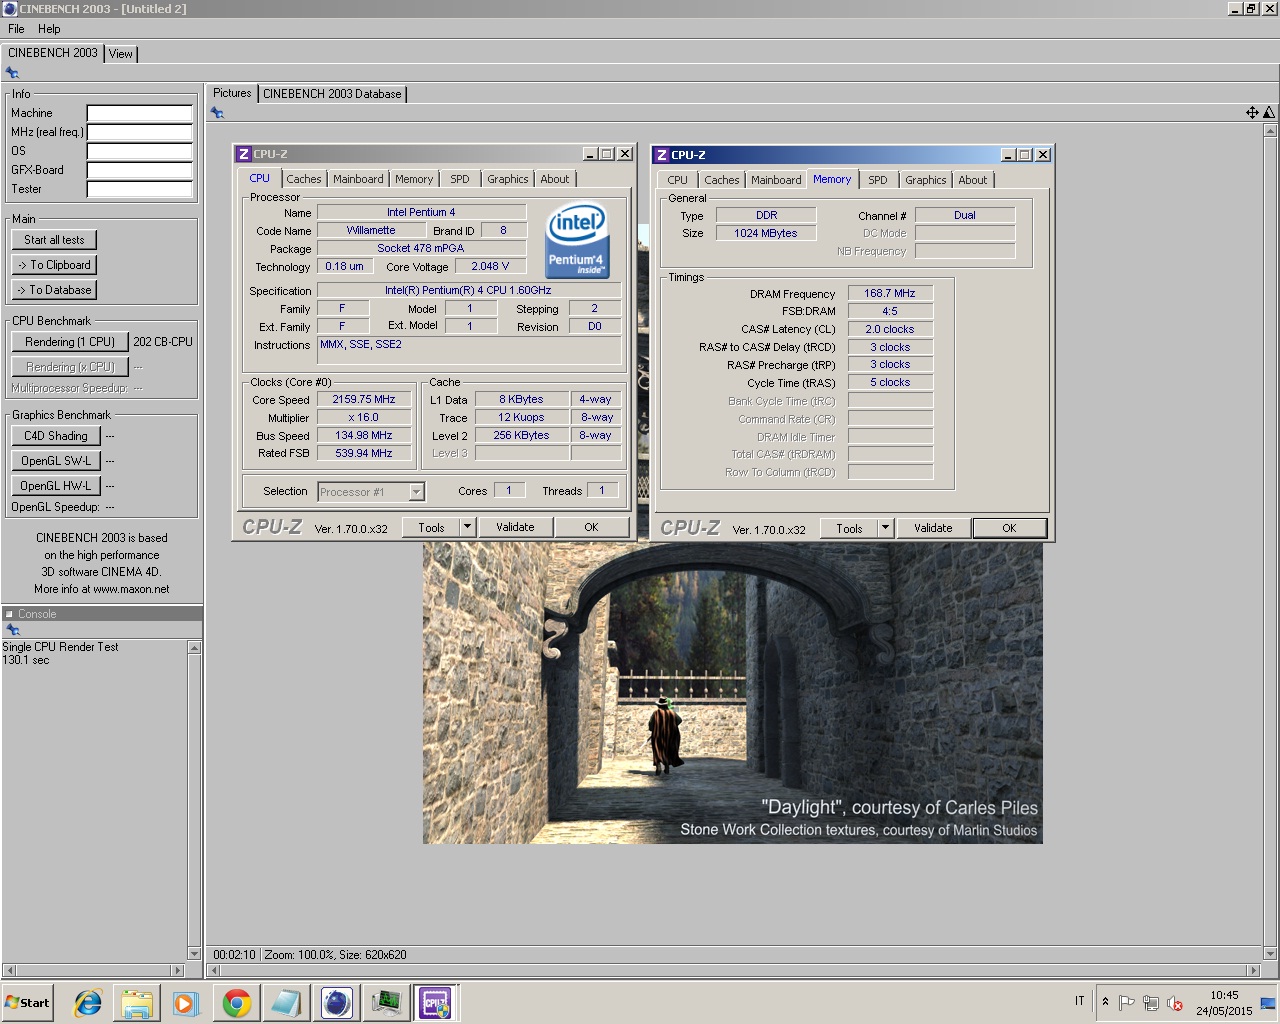The height and width of the screenshot is (1024, 1280).
Task: Switch right CPU-Z window to the CPU tab
Action: (x=677, y=180)
